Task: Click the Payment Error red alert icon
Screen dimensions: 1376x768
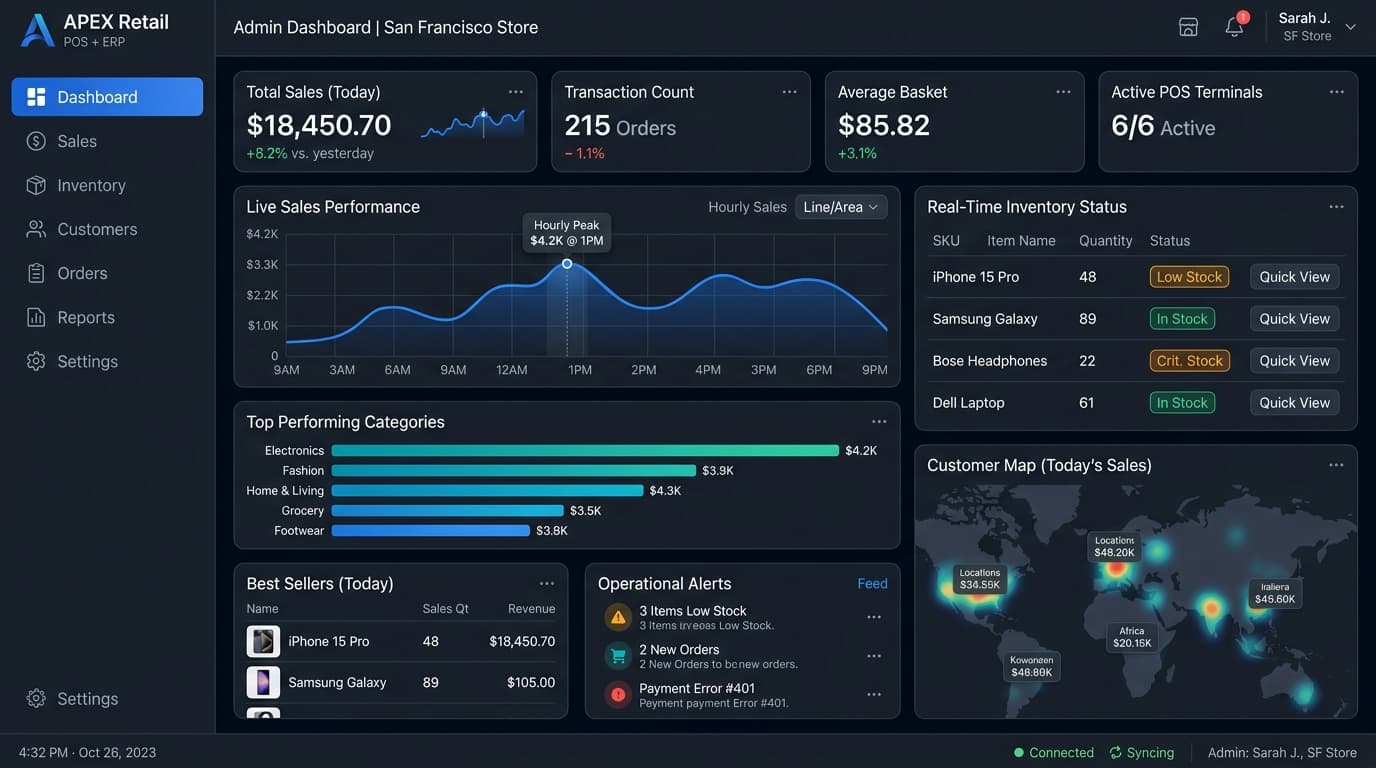Action: click(618, 694)
